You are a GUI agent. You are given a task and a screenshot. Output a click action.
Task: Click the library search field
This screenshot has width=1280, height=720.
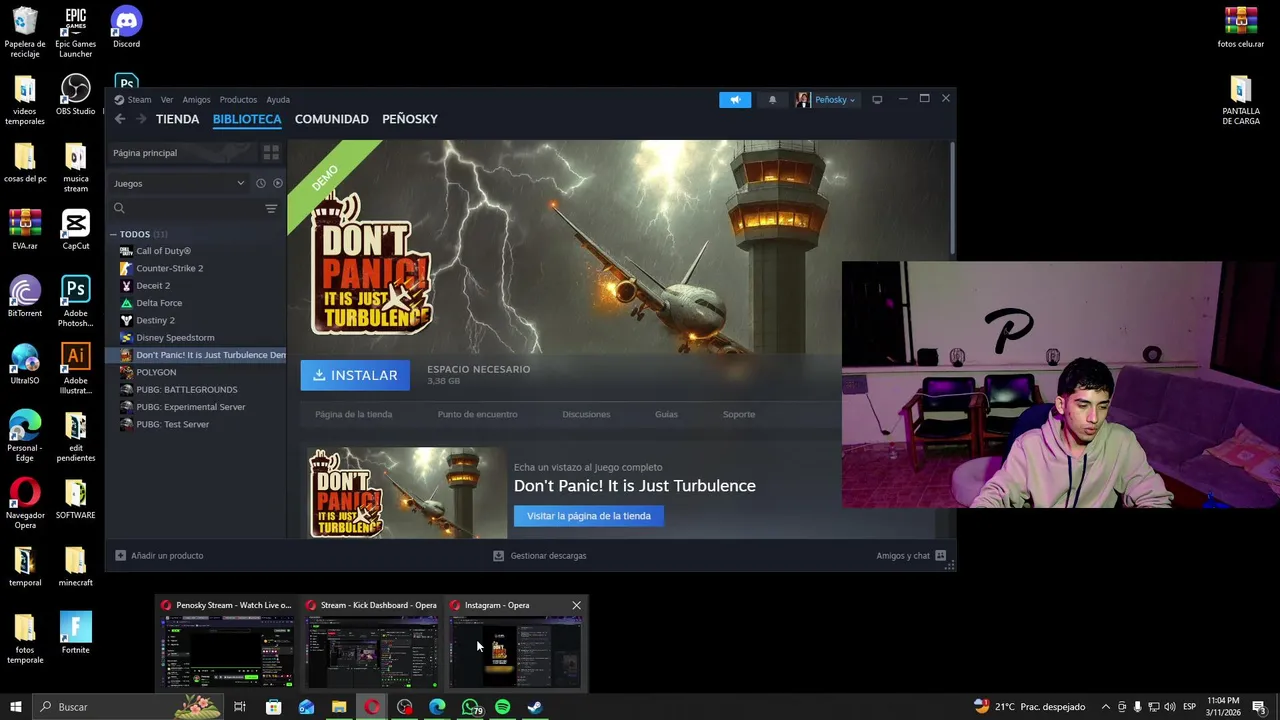pyautogui.click(x=185, y=208)
